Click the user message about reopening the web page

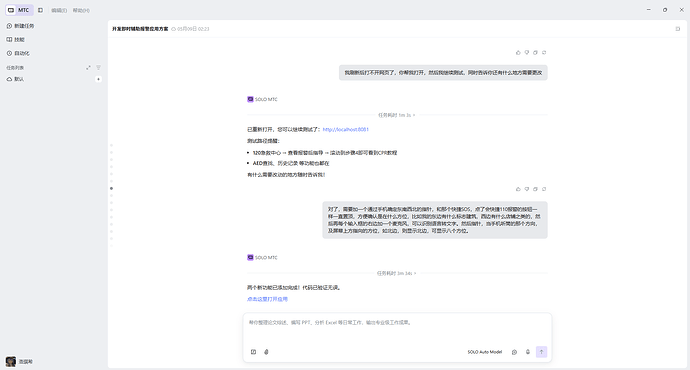[443, 73]
